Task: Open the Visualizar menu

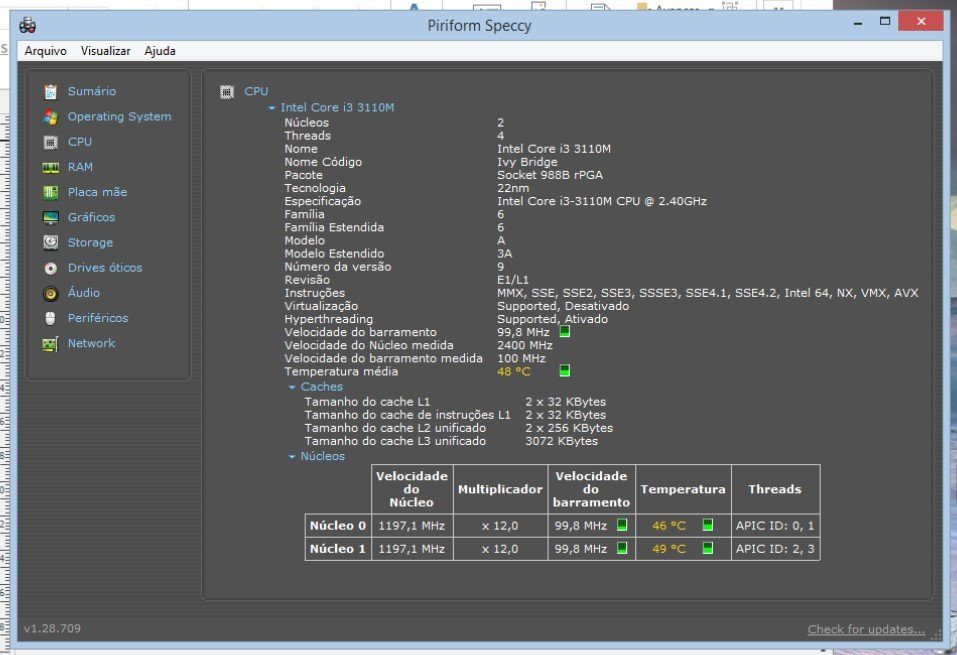Action: click(x=106, y=51)
